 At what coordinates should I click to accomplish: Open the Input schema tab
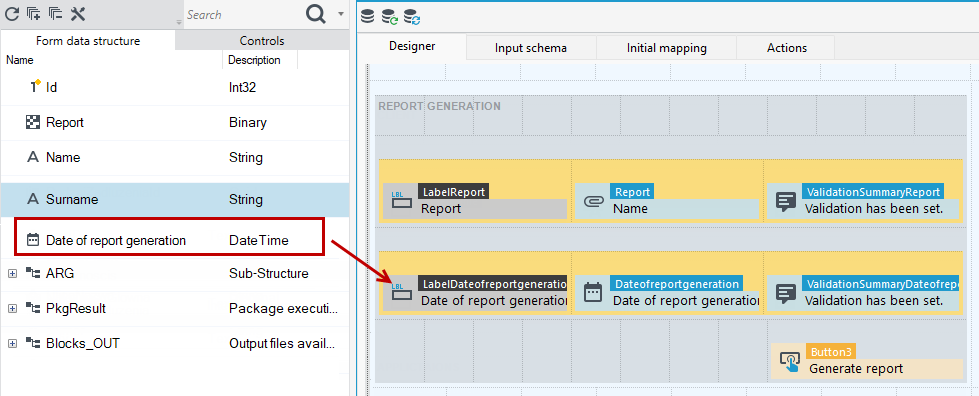click(531, 48)
